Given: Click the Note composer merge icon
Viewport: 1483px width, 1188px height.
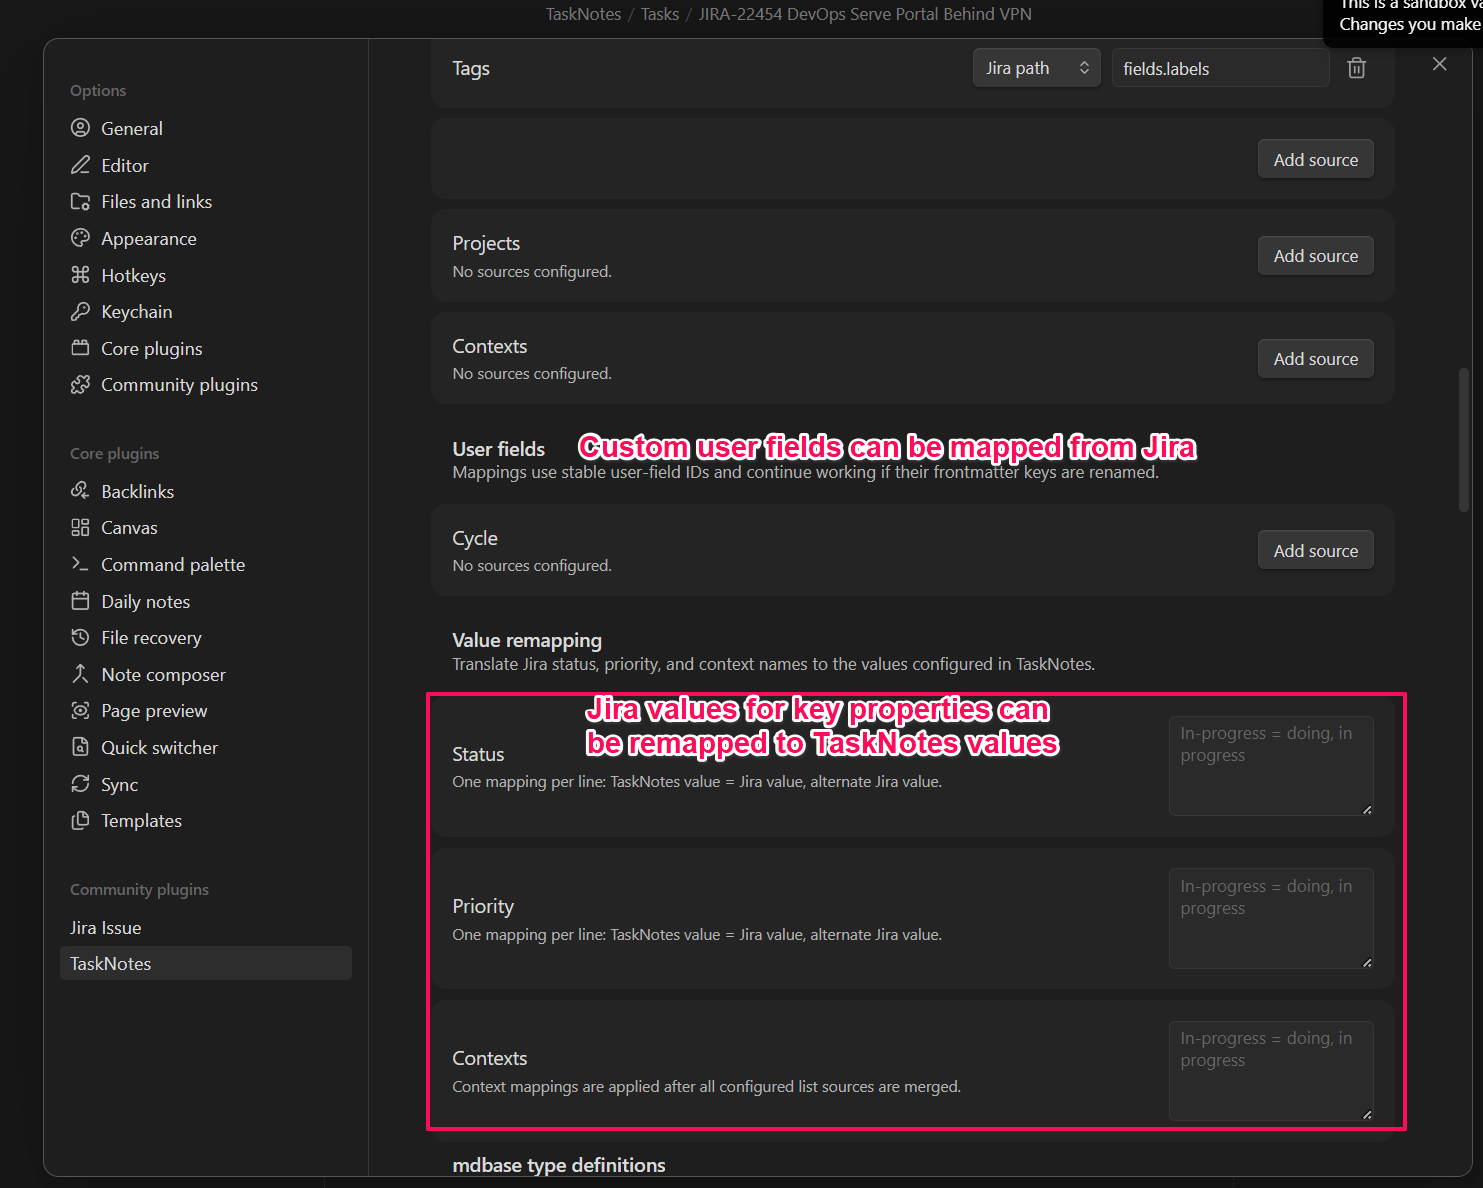Looking at the screenshot, I should pos(80,674).
